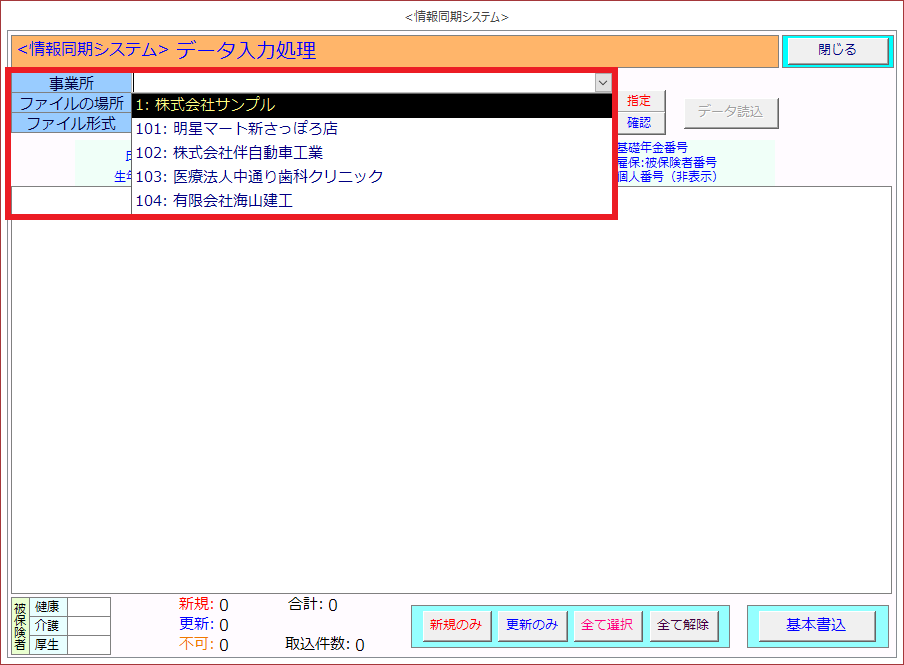
Task: Click the 確認 button
Action: (x=639, y=123)
